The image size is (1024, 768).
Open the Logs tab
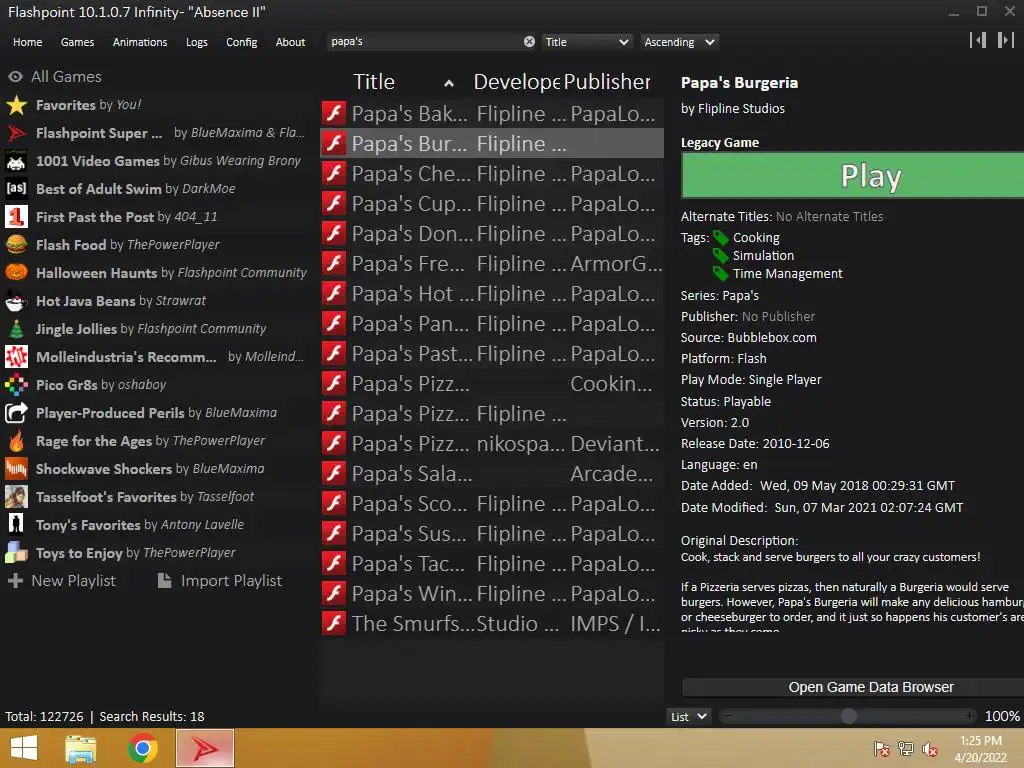pyautogui.click(x=197, y=42)
